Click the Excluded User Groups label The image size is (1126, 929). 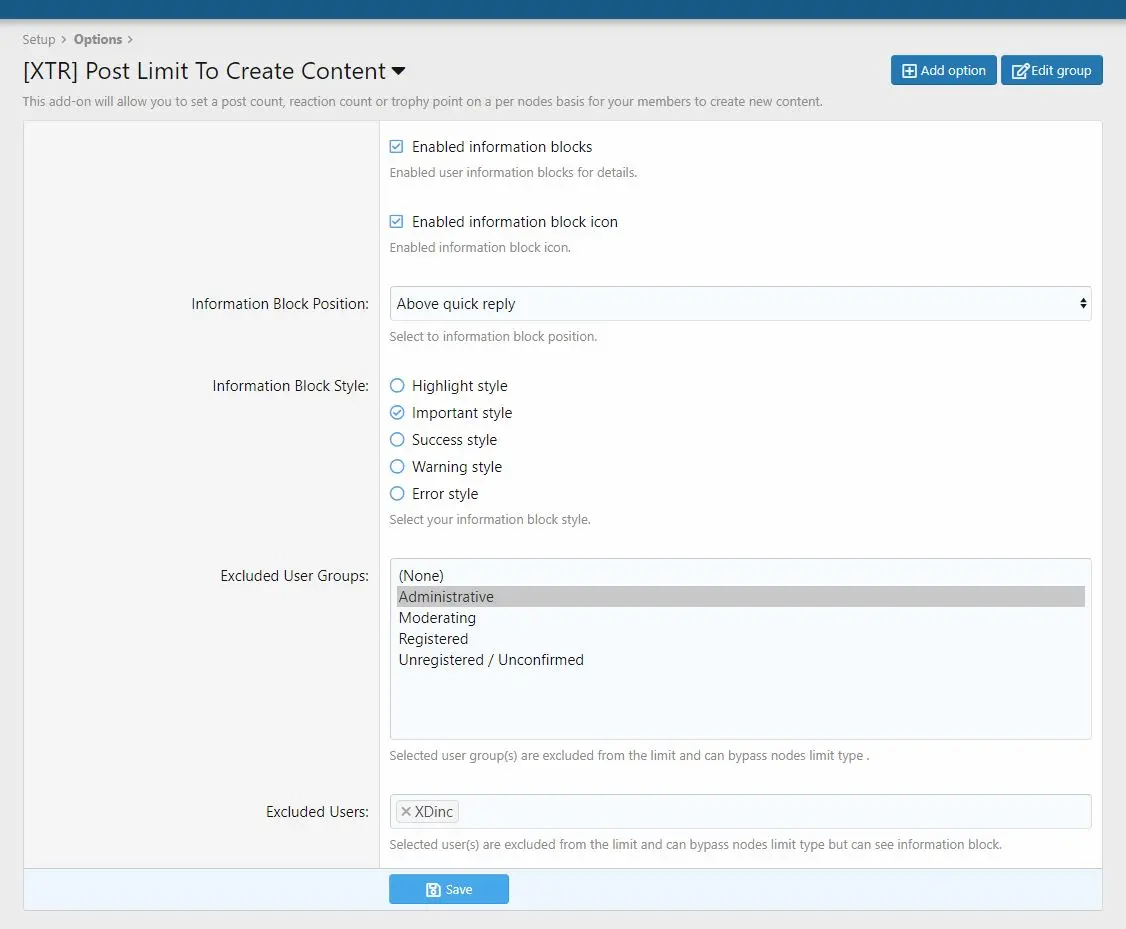294,576
